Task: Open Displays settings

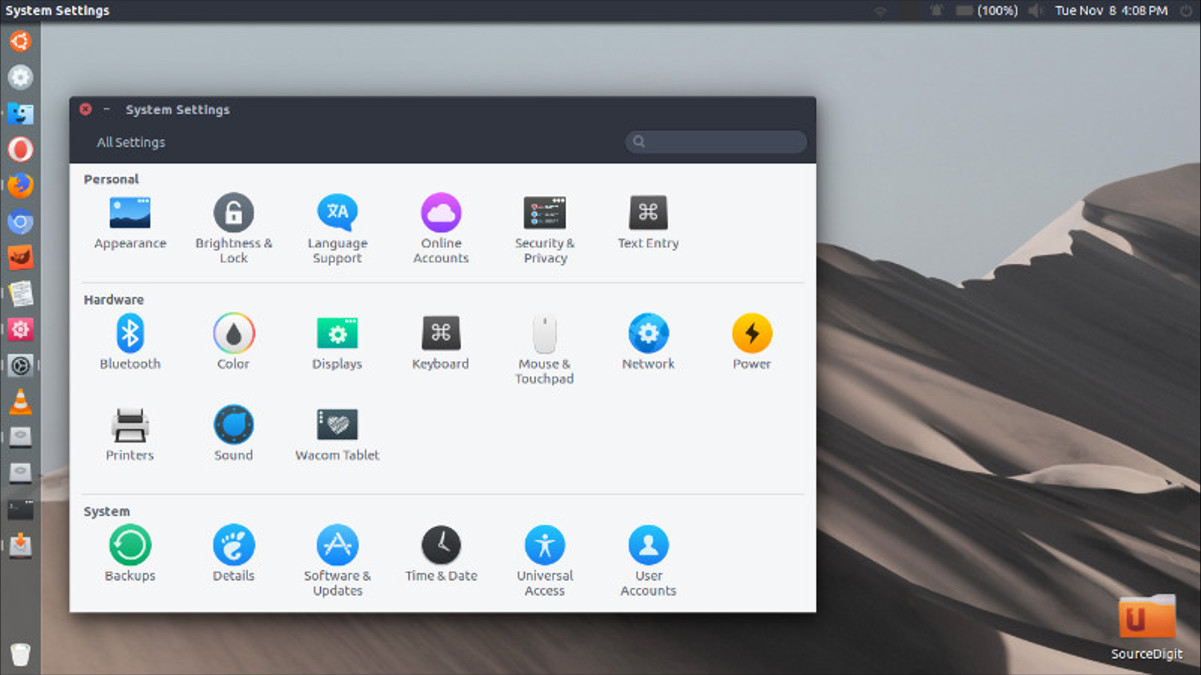Action: (337, 342)
